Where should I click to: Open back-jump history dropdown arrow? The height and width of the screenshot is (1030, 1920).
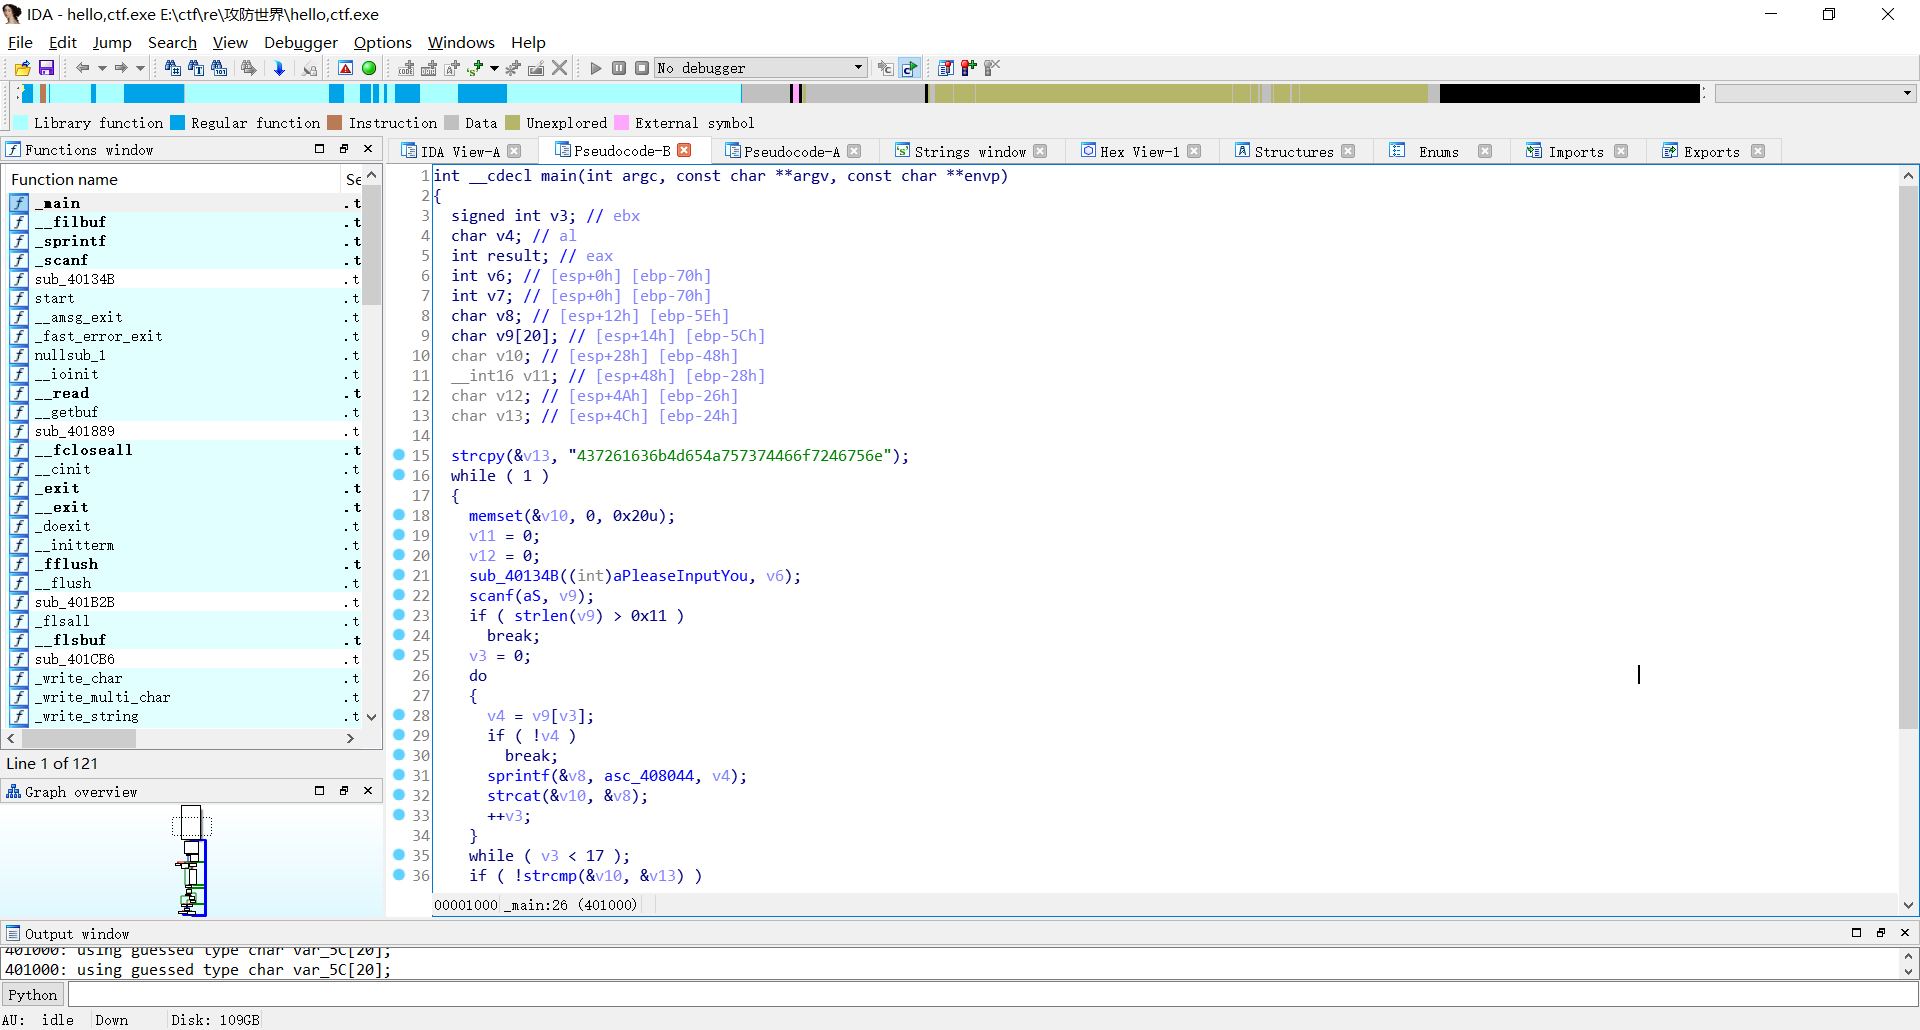coord(102,68)
